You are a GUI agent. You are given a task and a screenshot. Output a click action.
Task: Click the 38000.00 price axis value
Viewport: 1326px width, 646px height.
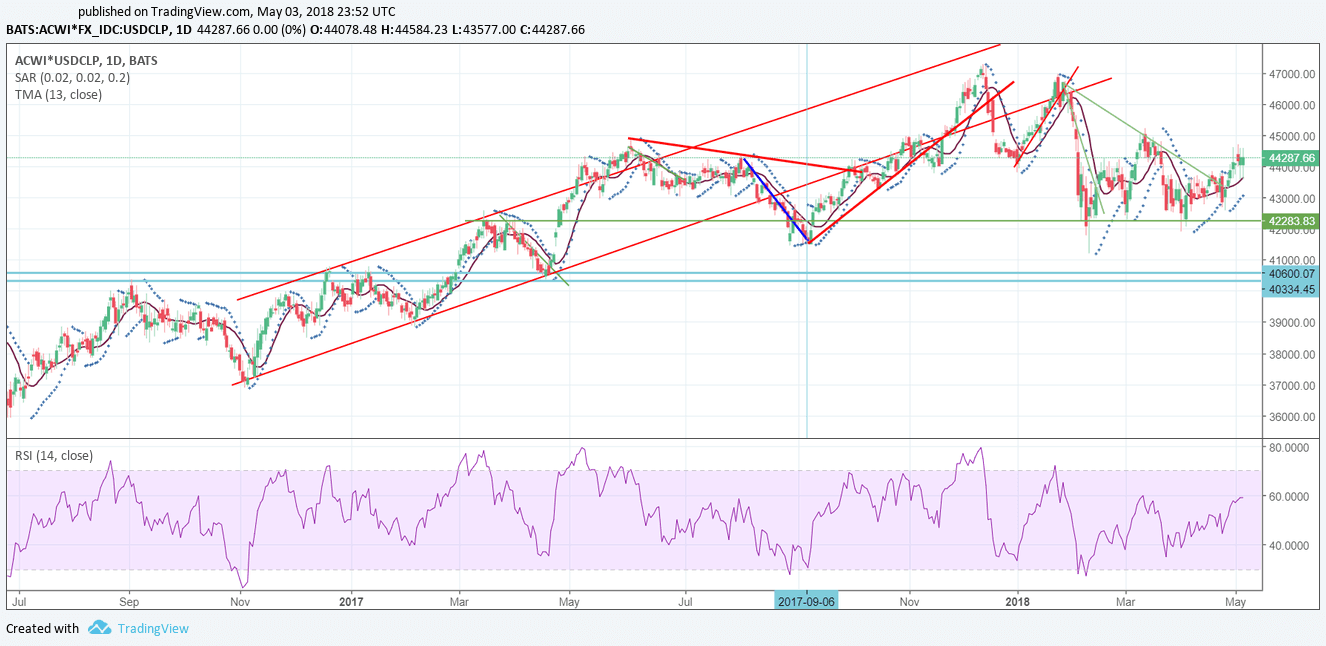pos(1291,354)
